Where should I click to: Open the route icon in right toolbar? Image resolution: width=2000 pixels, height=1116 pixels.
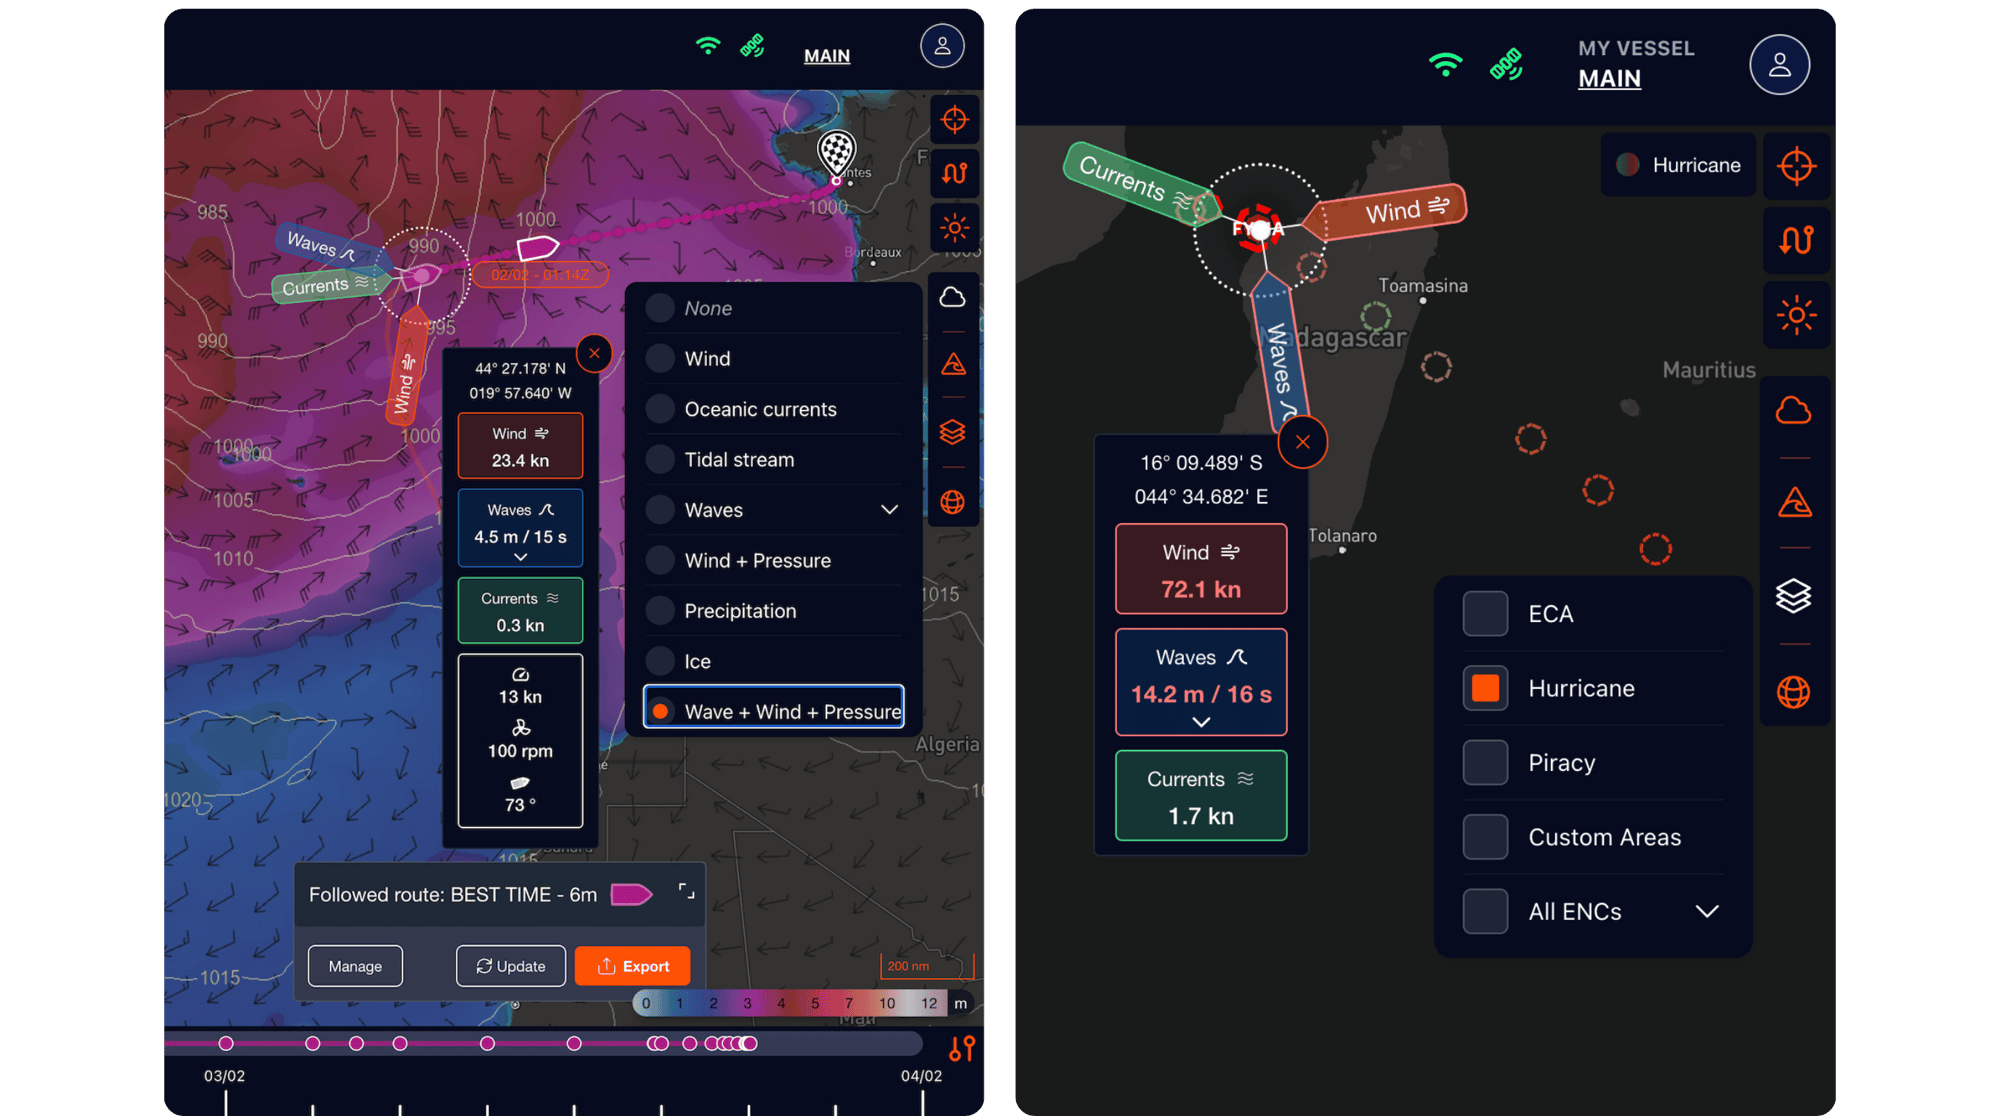pyautogui.click(x=1796, y=241)
